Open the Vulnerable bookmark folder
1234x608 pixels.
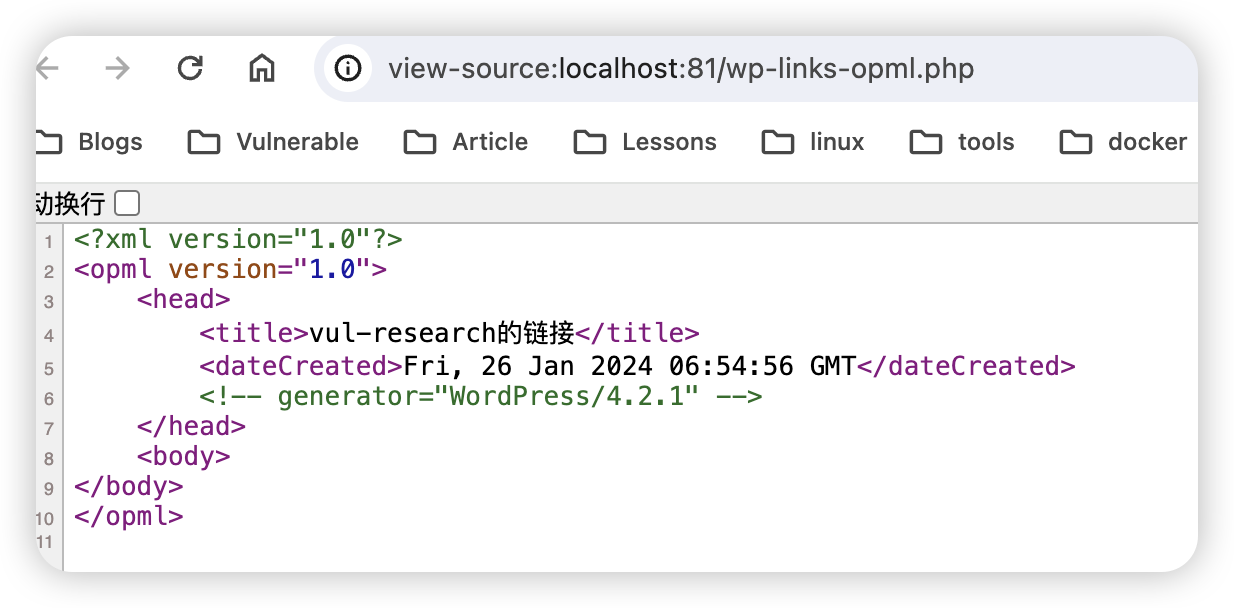click(x=273, y=142)
